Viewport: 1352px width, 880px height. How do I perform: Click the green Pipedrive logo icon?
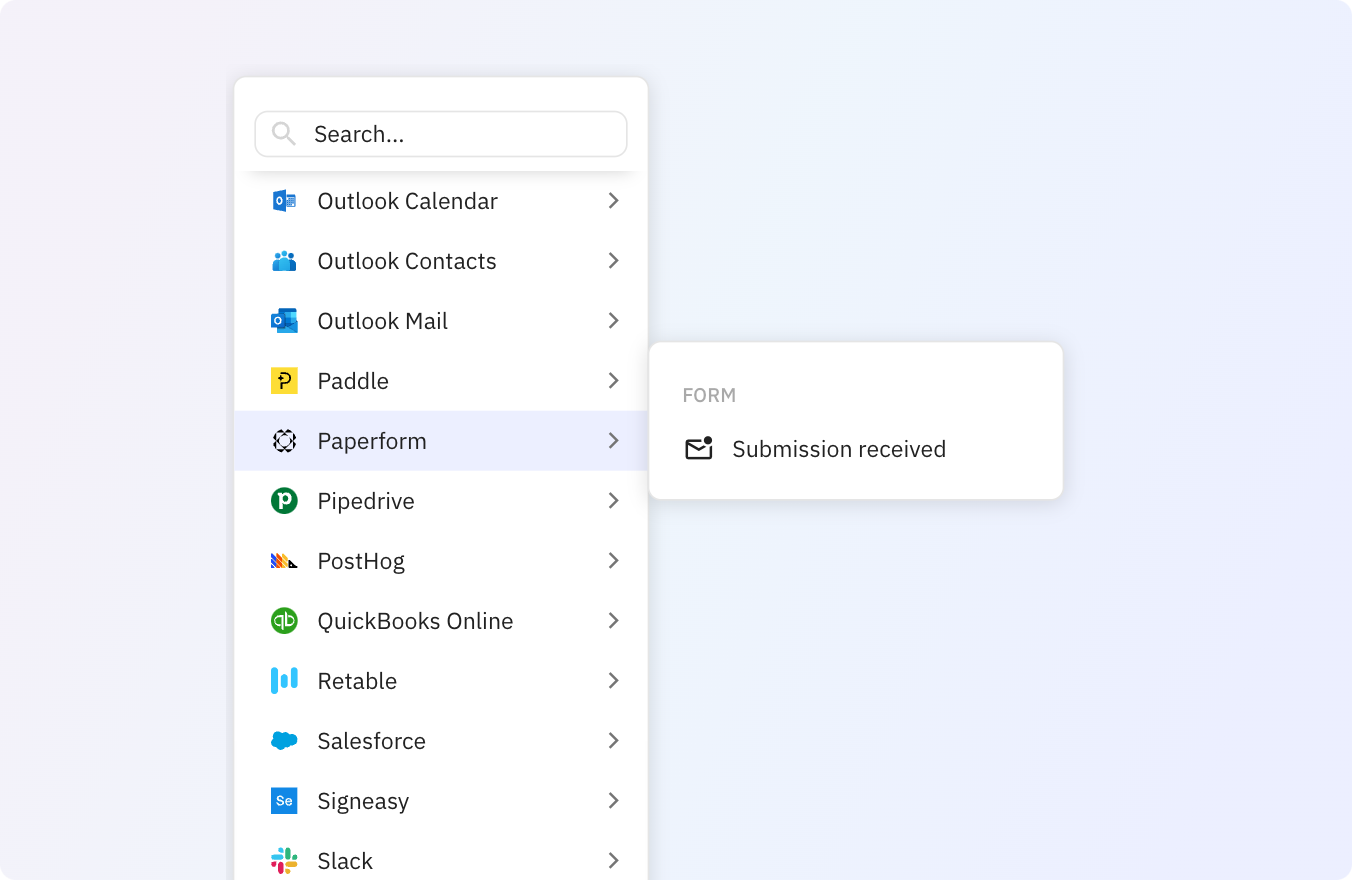(284, 501)
